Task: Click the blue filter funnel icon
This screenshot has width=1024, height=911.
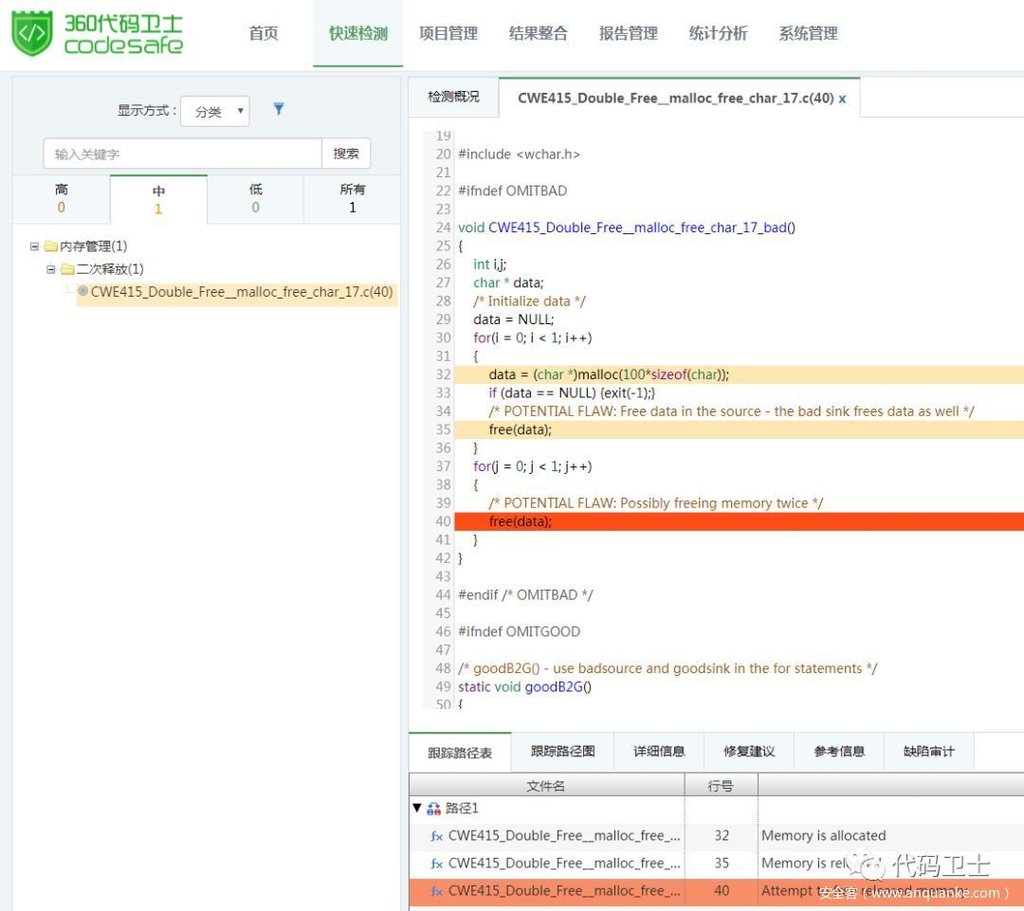Action: (x=279, y=109)
